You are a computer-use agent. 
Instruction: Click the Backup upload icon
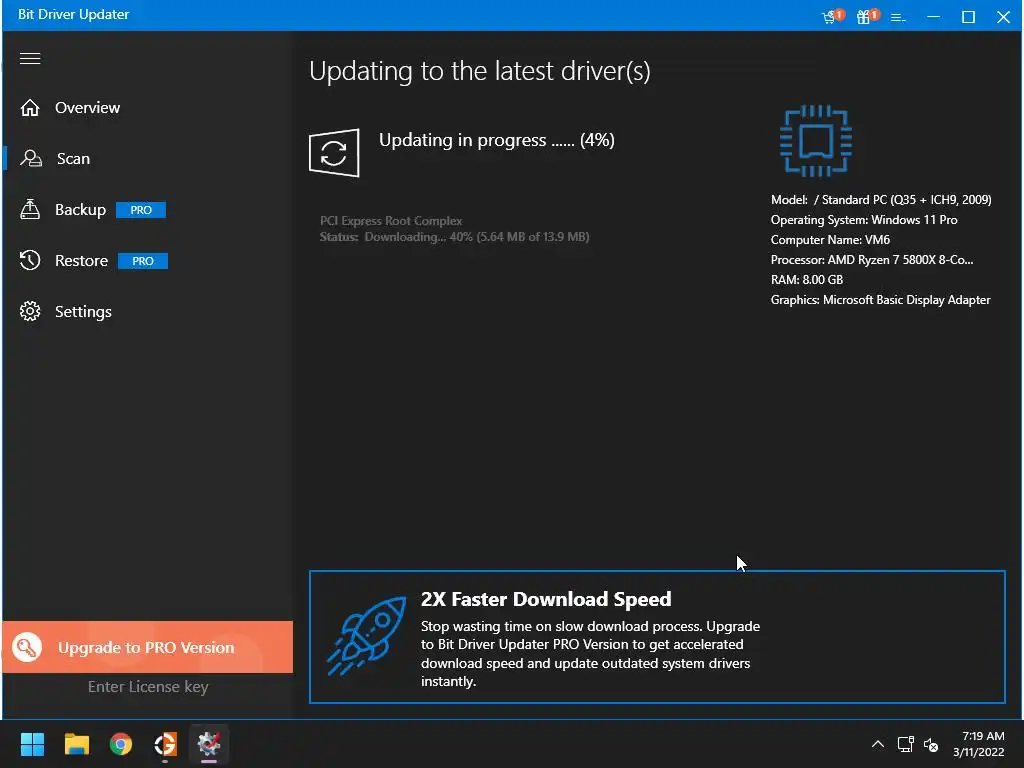point(30,209)
